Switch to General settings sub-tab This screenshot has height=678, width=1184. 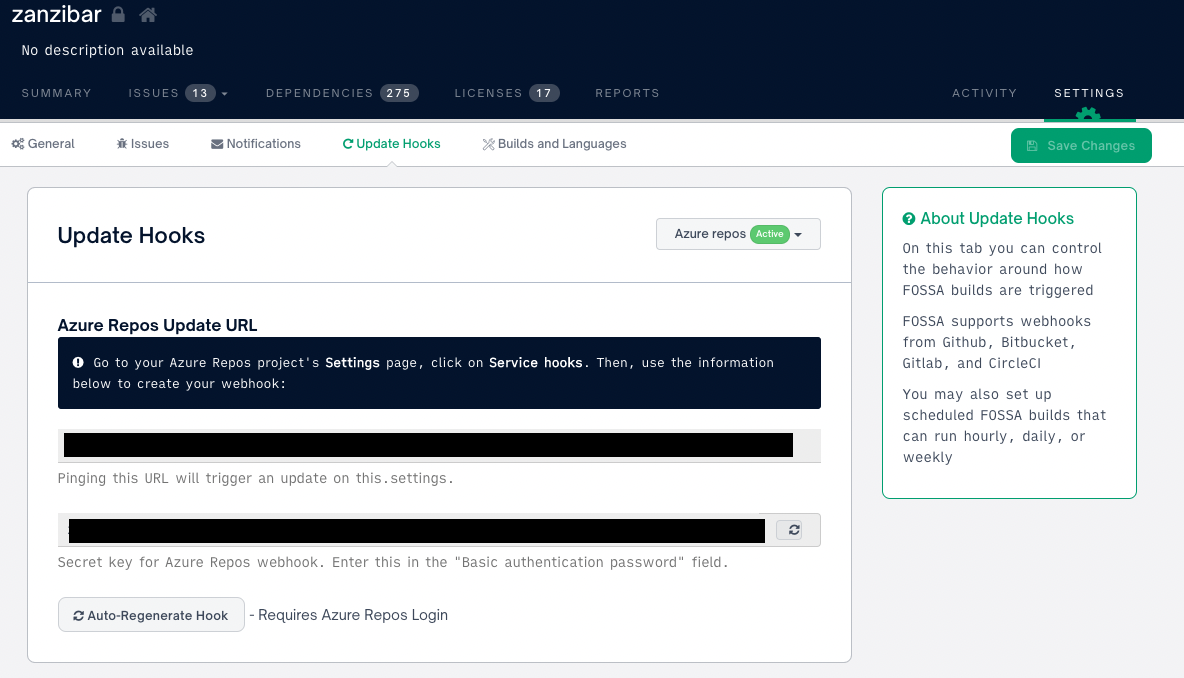click(x=43, y=143)
